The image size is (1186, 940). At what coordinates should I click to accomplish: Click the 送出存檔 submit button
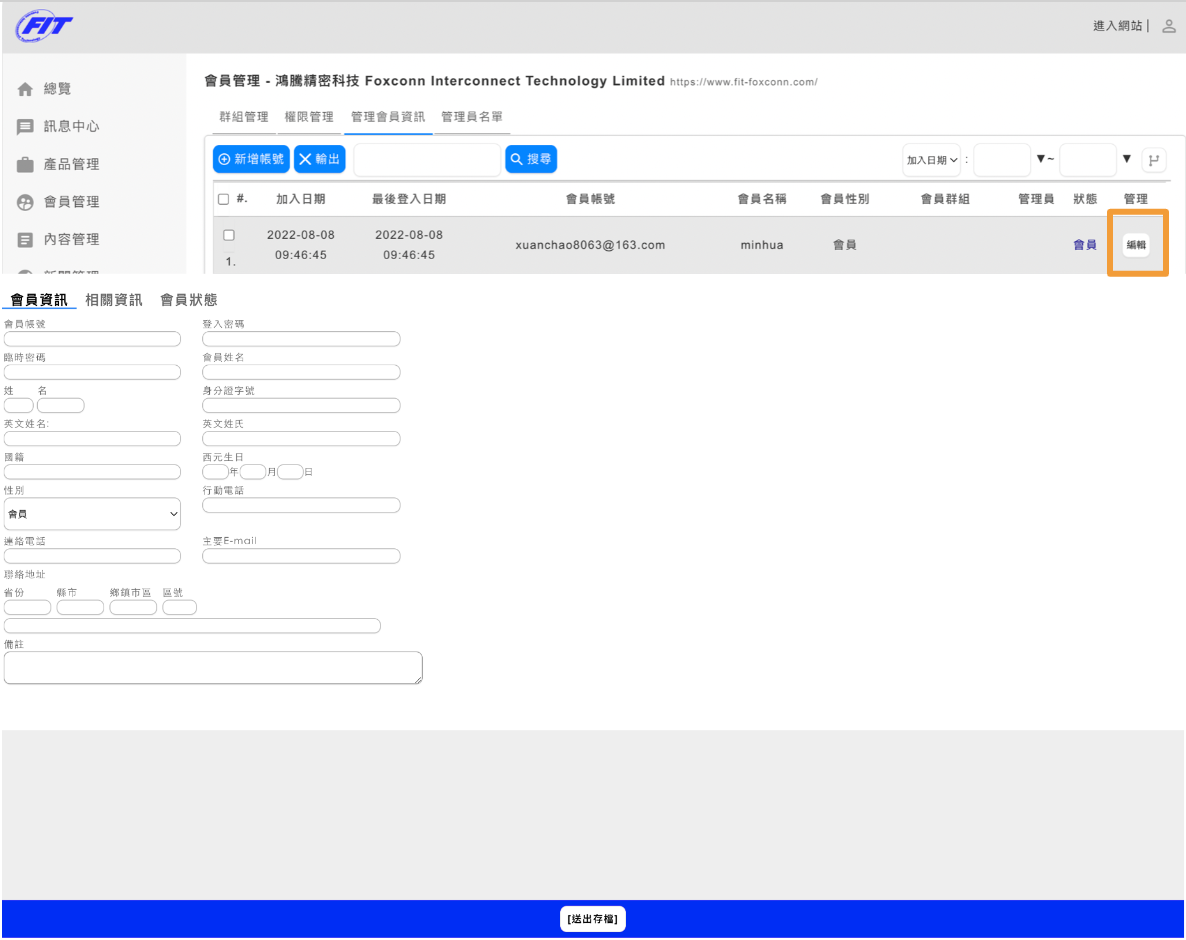click(x=593, y=920)
